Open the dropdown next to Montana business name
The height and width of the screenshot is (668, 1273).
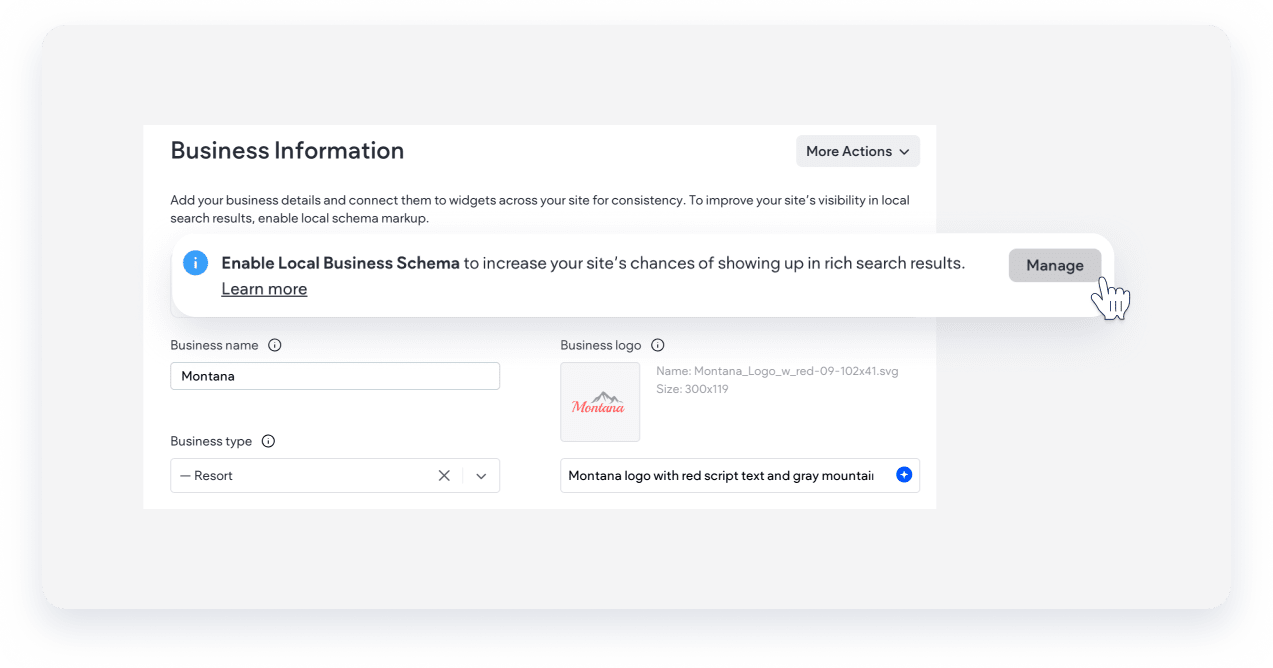tap(481, 475)
